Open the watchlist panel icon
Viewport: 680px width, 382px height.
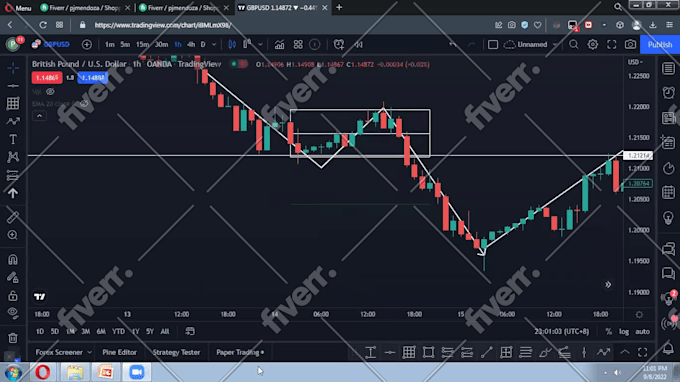point(668,69)
